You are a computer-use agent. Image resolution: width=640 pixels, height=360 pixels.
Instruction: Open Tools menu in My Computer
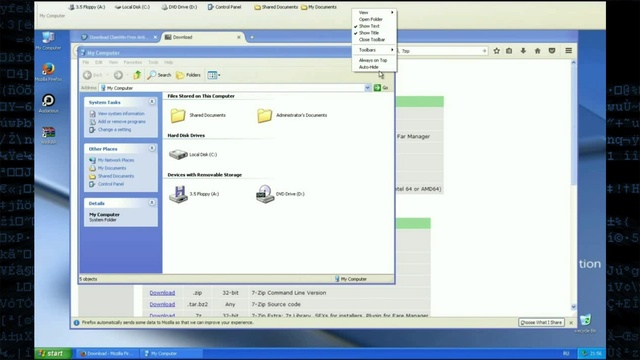153,62
